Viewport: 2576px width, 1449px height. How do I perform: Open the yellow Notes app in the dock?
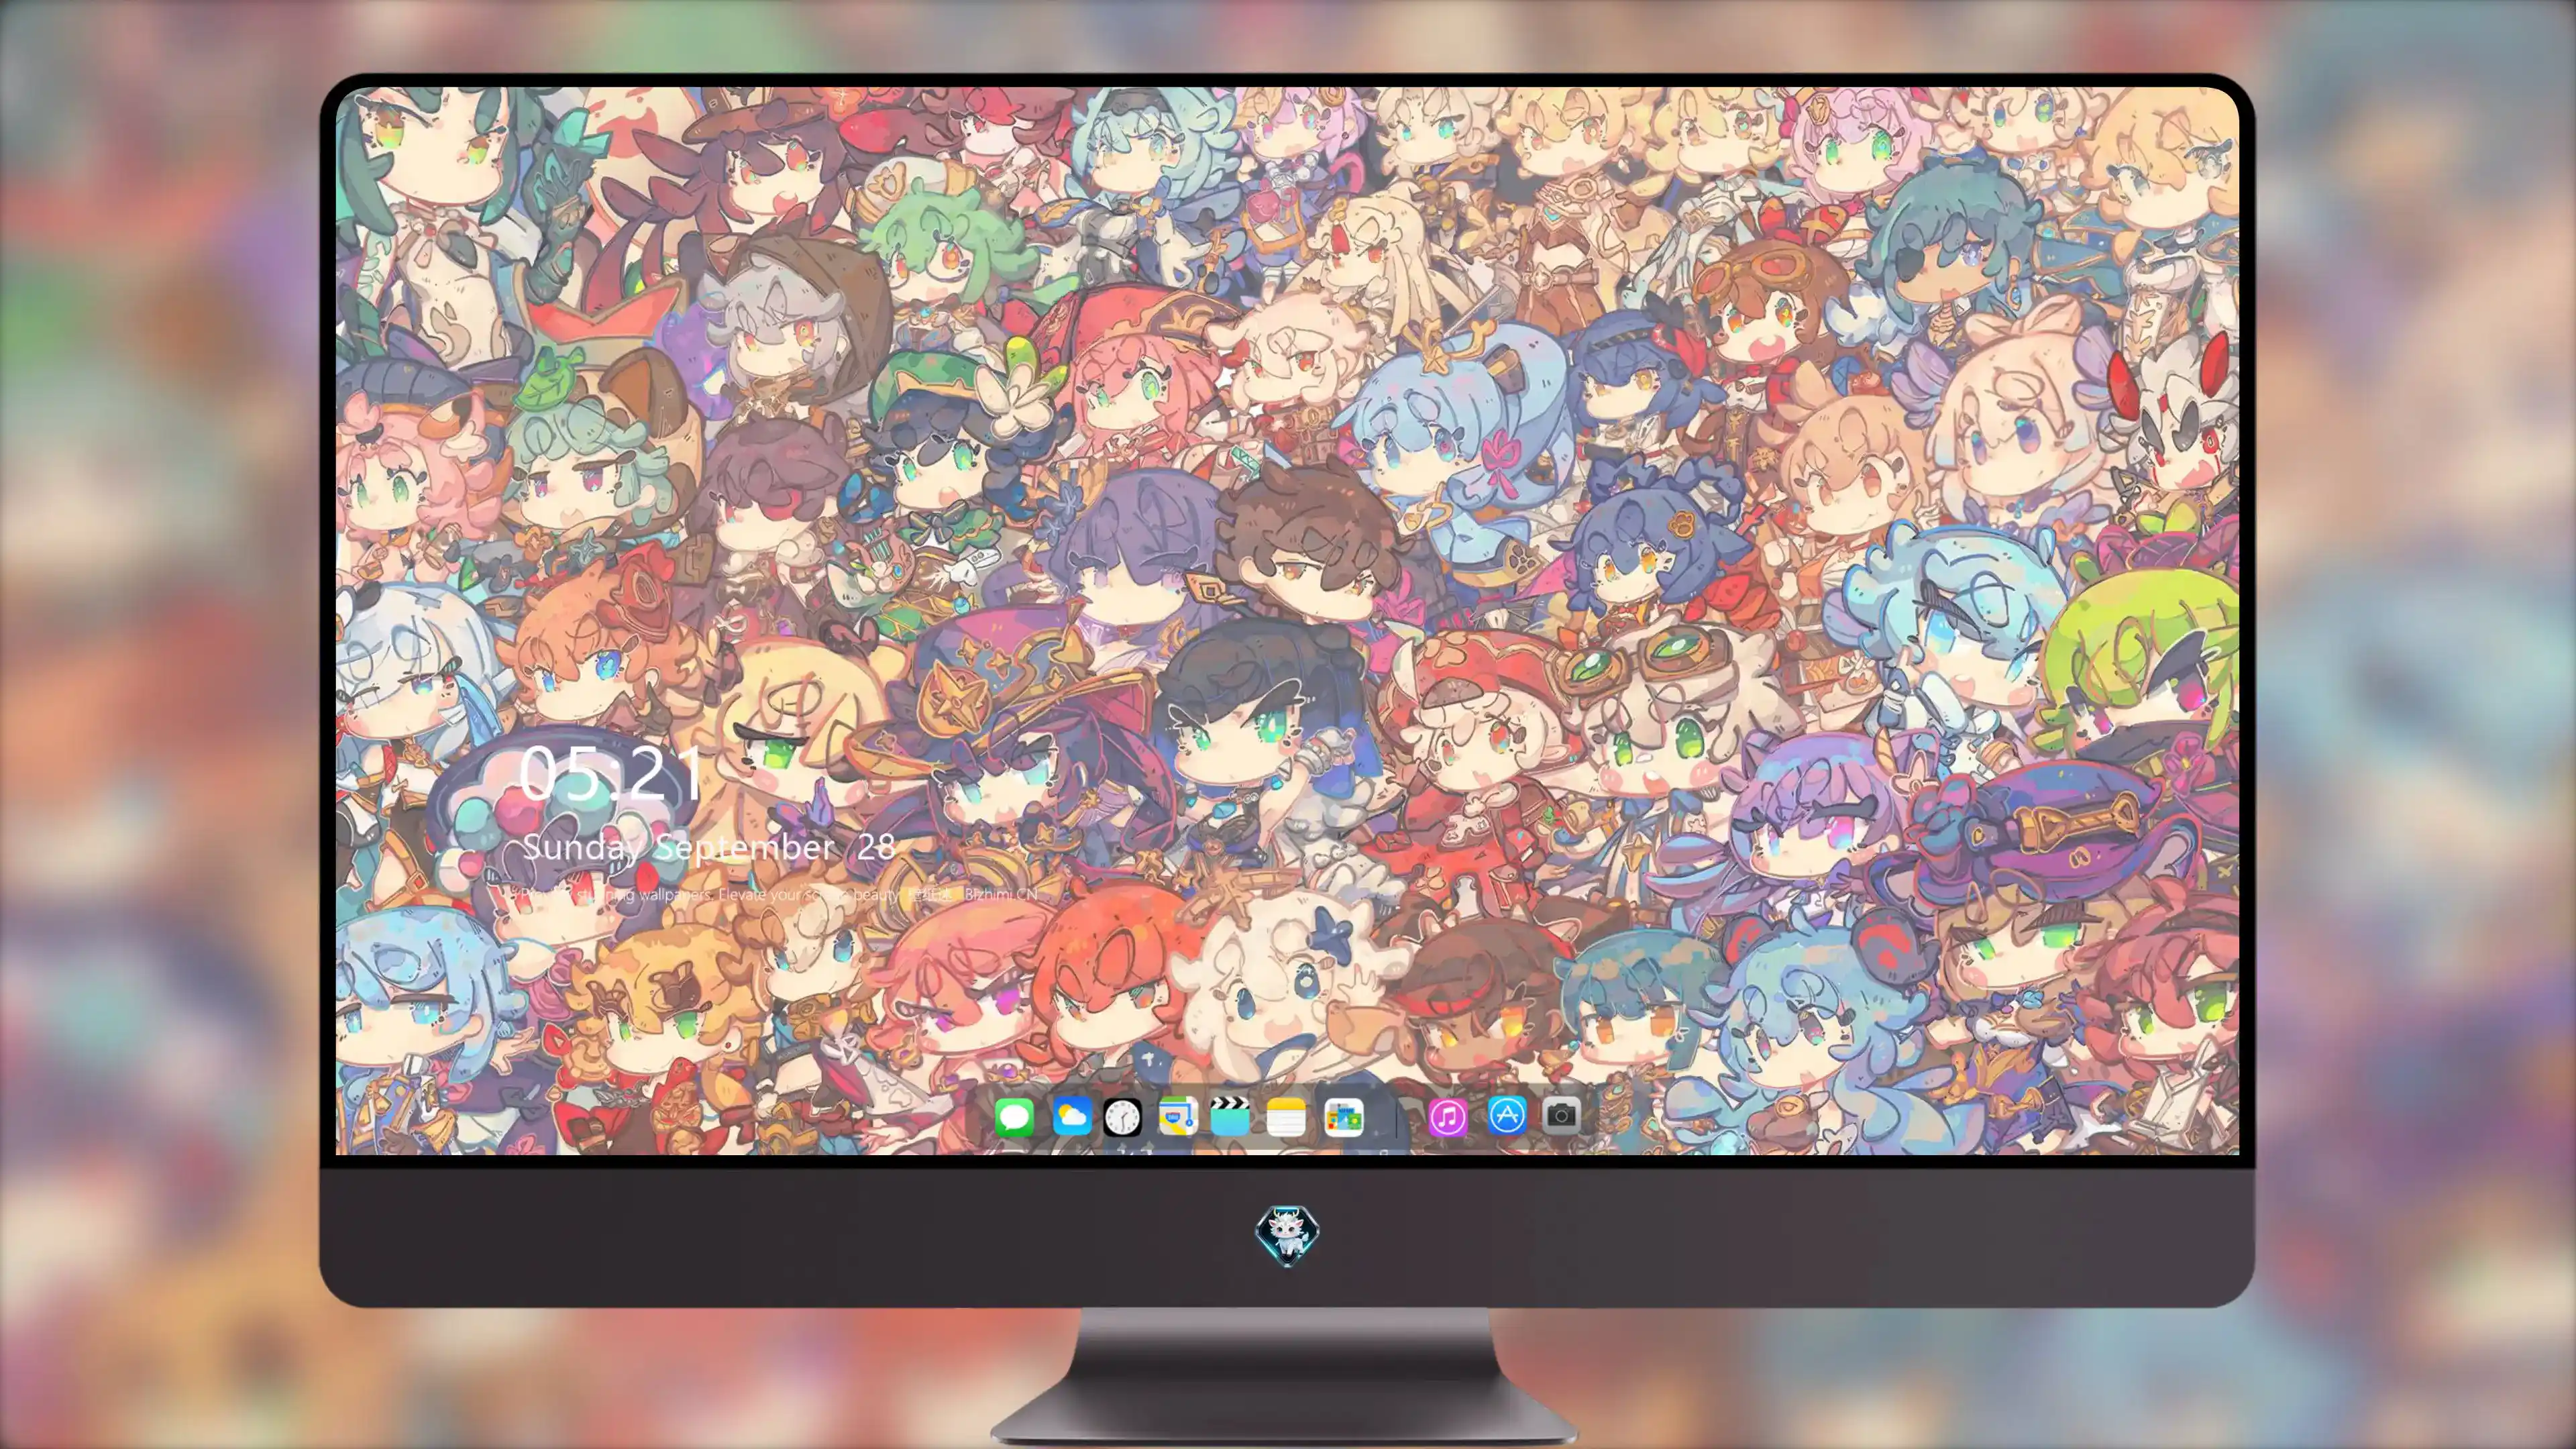(x=1286, y=1116)
